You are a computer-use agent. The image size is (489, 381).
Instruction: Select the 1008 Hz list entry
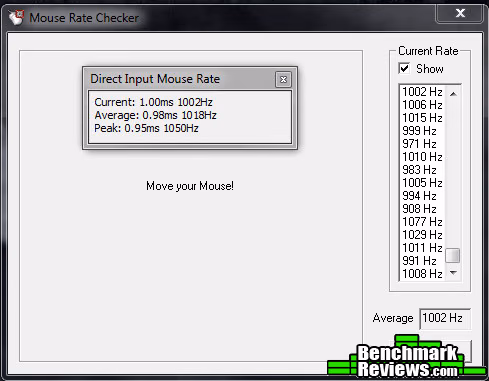pos(422,274)
